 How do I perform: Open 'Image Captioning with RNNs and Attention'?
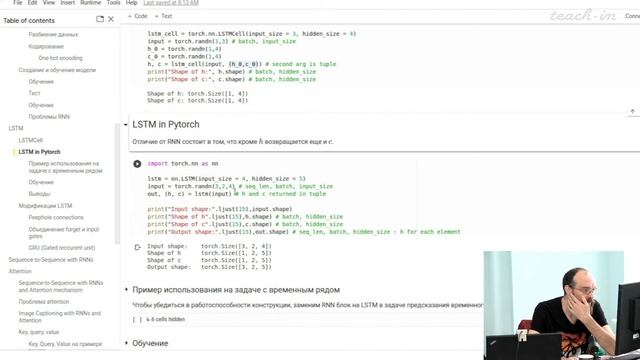tap(60, 317)
